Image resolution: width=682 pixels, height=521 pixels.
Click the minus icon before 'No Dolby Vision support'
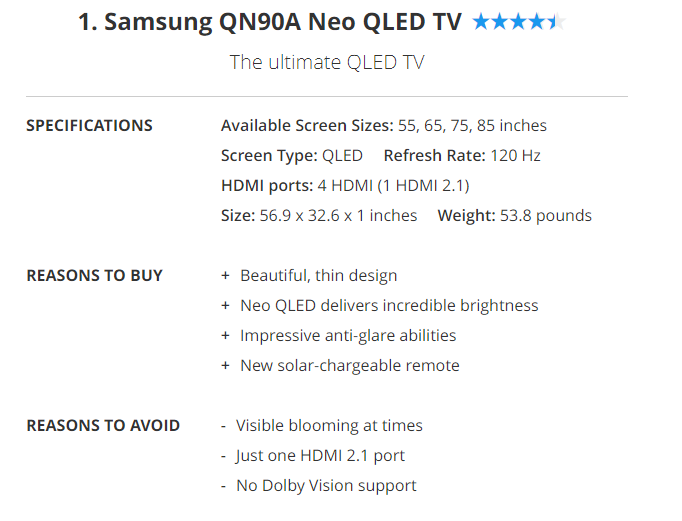224,486
